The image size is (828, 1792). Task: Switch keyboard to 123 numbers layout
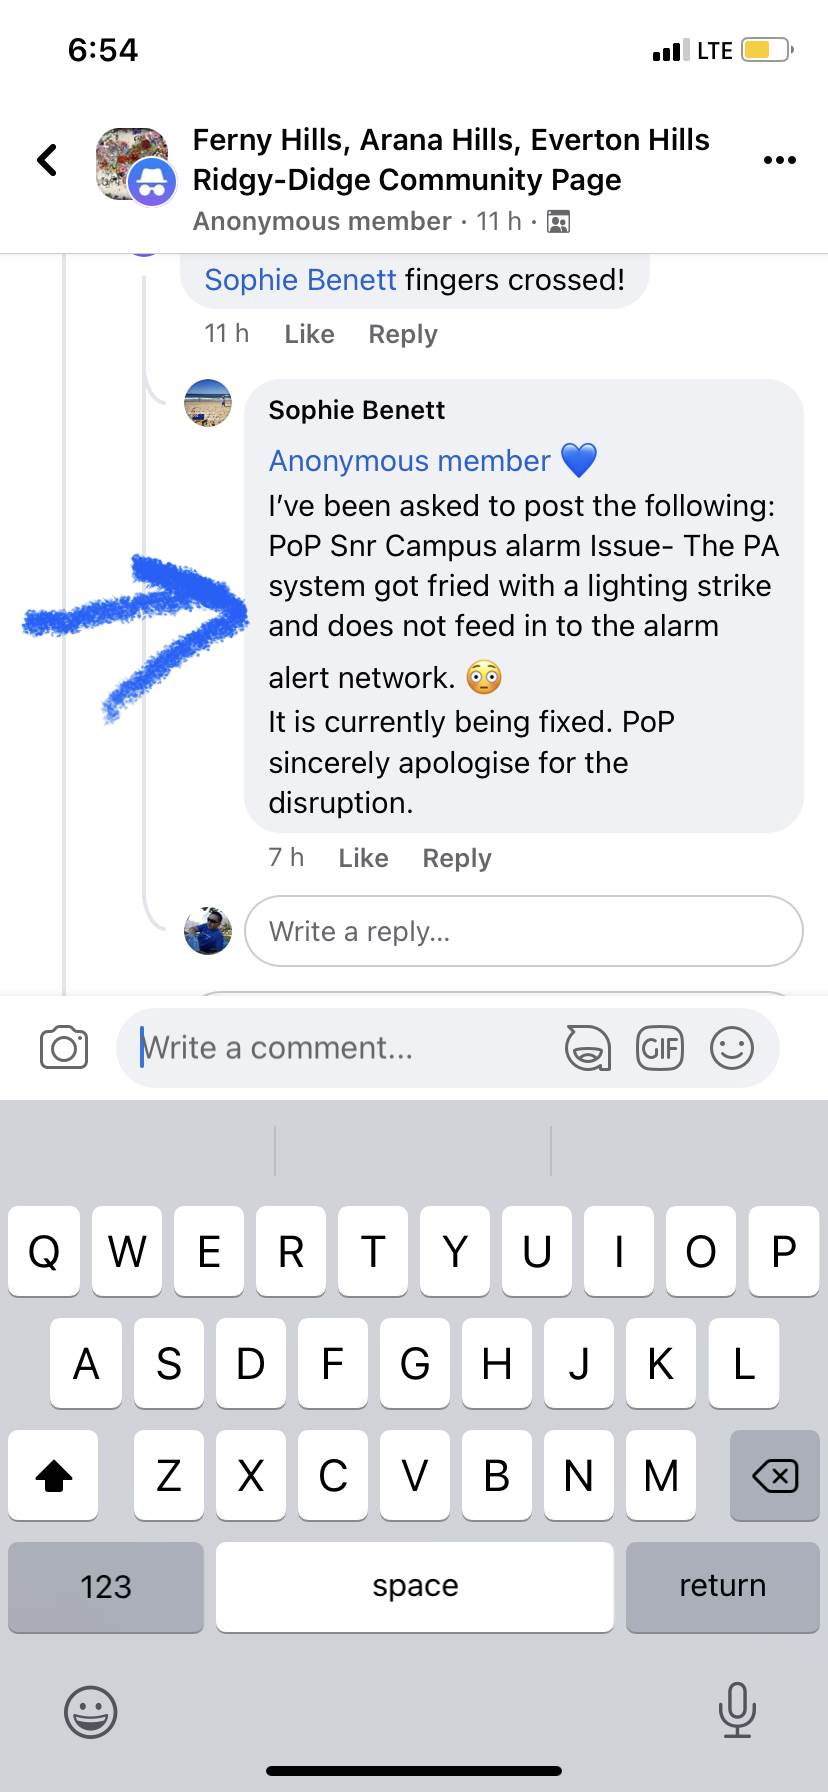[106, 1587]
